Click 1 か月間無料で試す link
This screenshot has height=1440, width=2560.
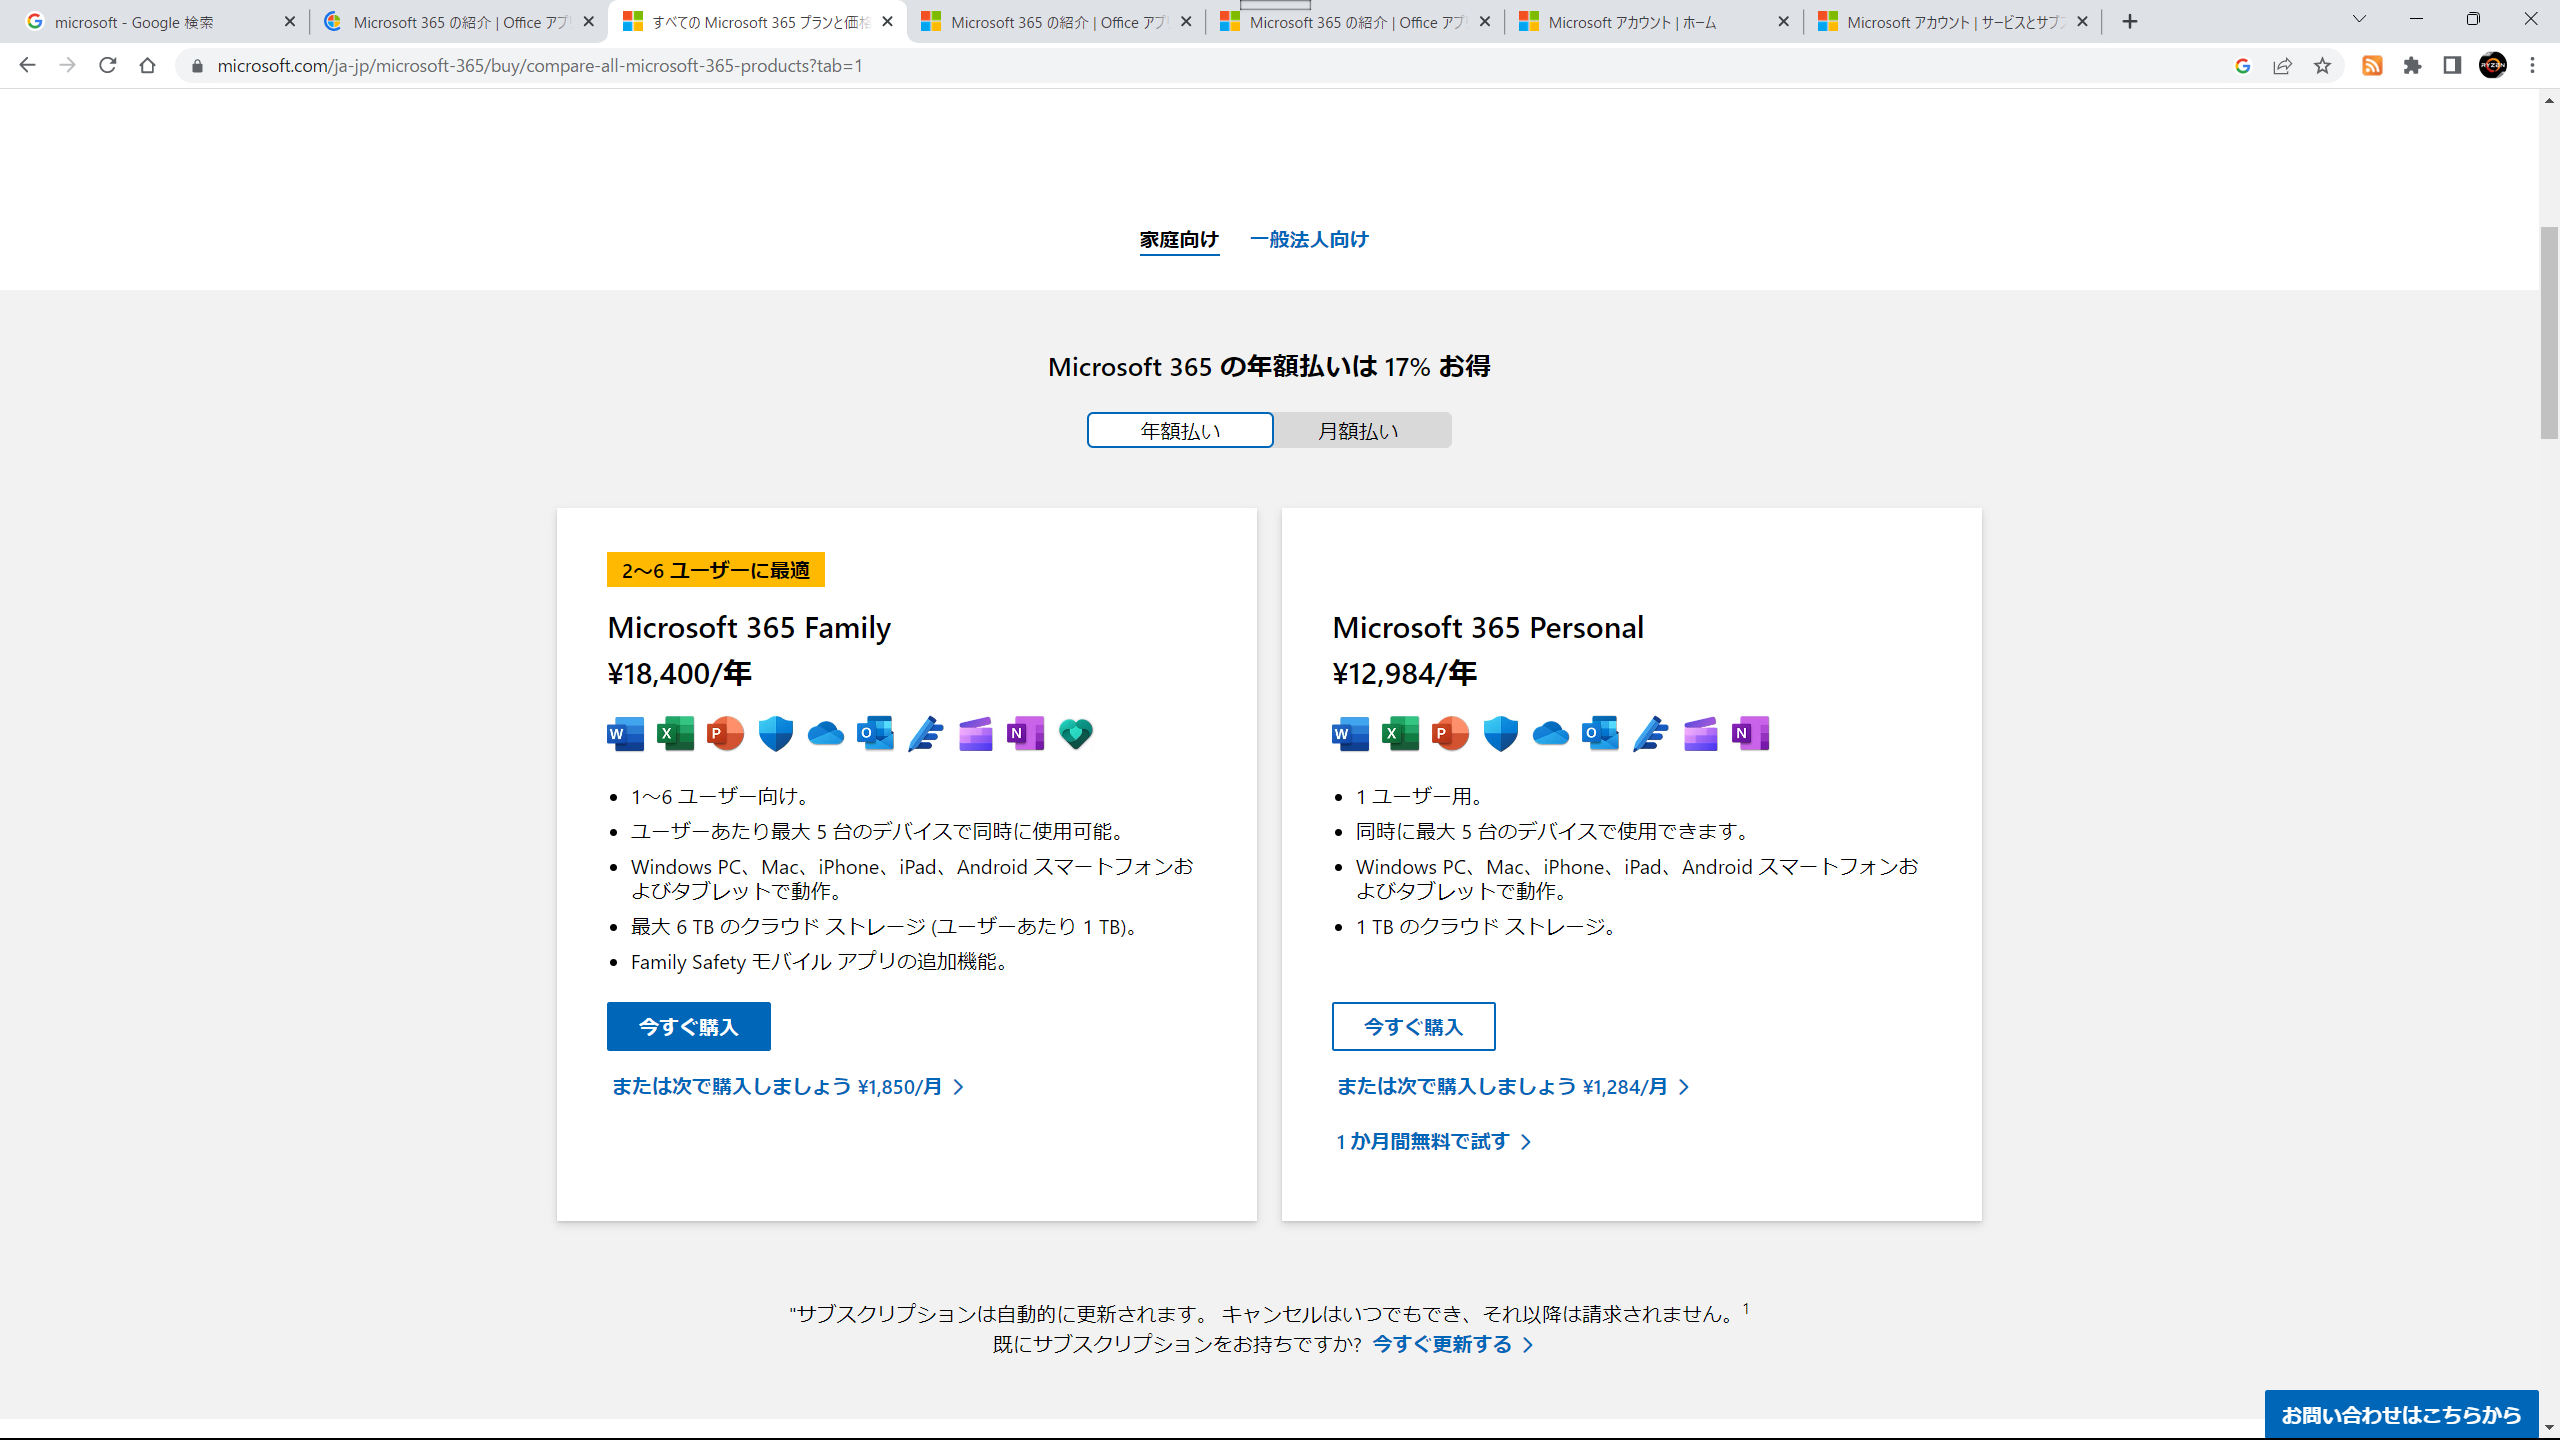click(x=1434, y=1142)
